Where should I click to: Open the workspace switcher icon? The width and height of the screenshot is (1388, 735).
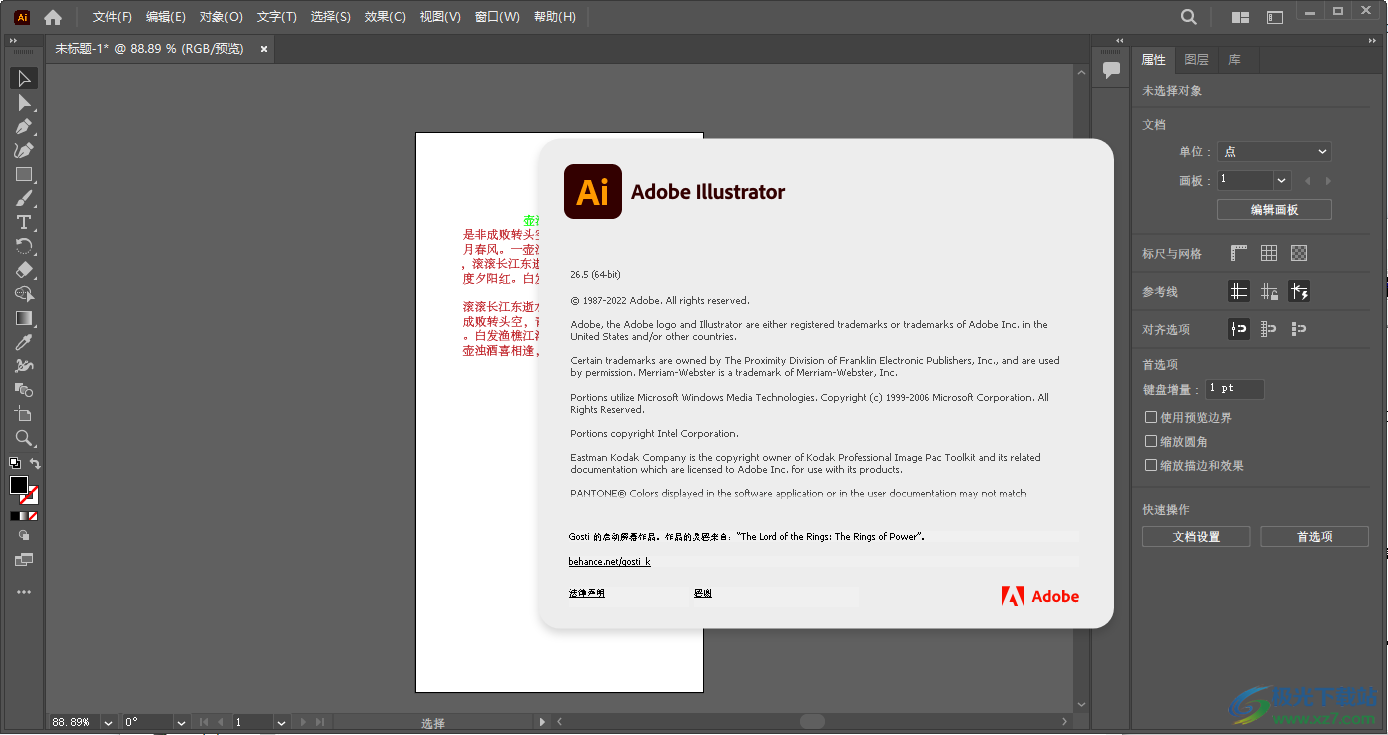(x=1275, y=17)
